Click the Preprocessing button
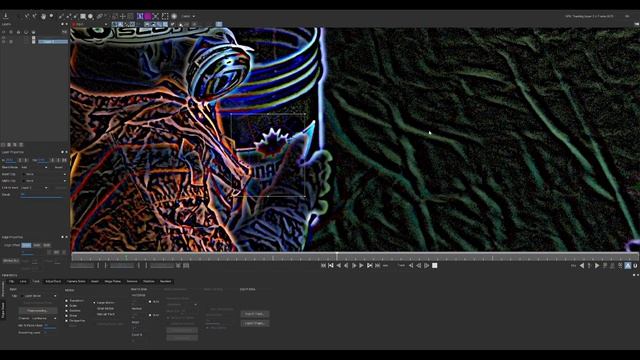This screenshot has width=640, height=360. click(x=38, y=311)
